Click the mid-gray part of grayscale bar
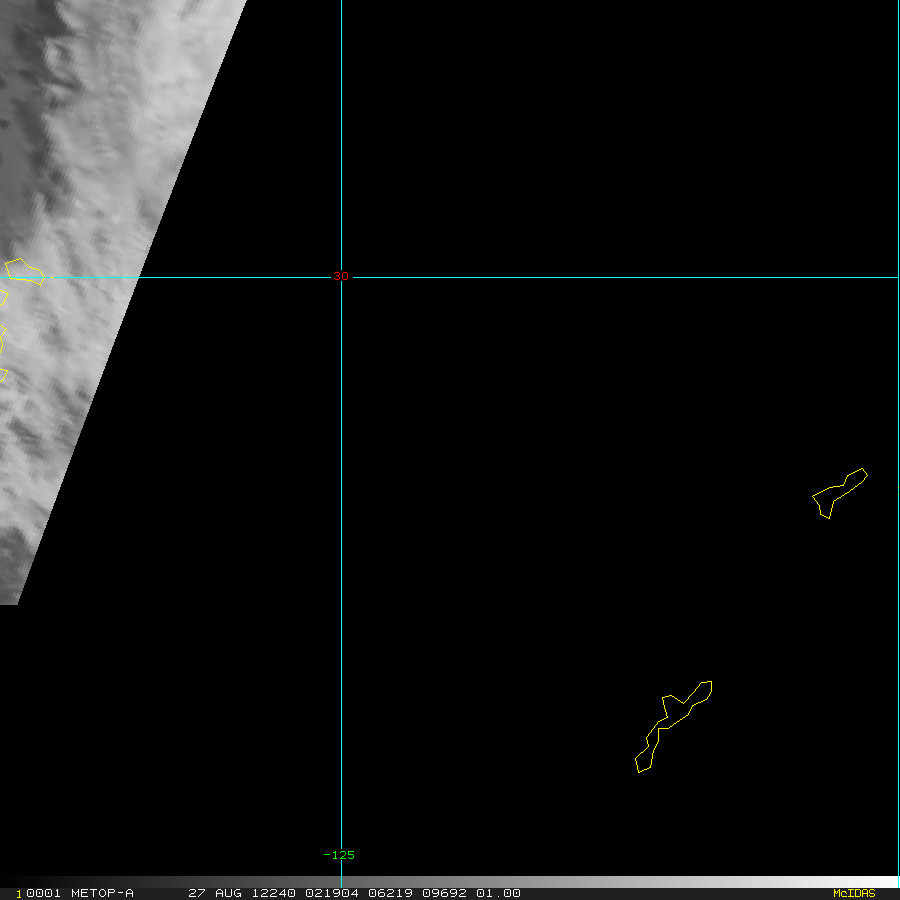The height and width of the screenshot is (900, 900). click(x=450, y=882)
